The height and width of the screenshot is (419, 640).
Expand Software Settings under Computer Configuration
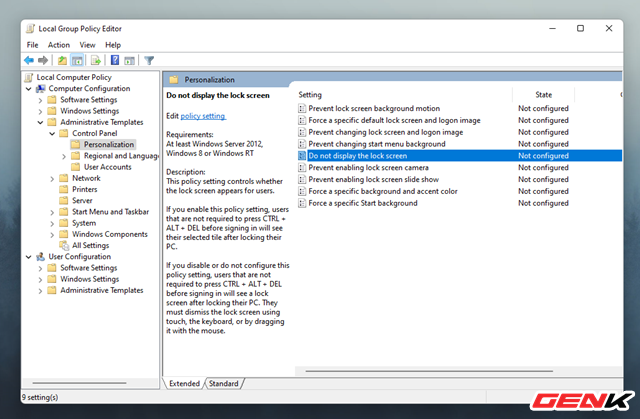coord(40,100)
